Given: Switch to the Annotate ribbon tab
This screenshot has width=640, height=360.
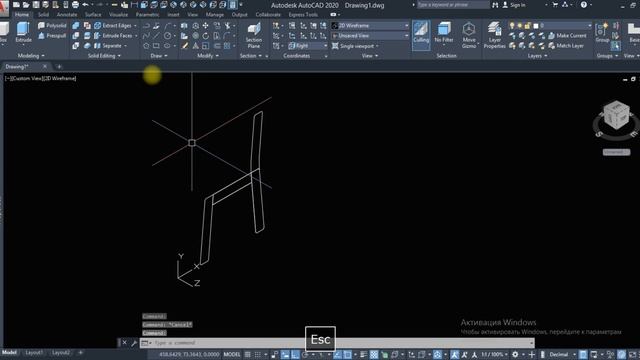Looking at the screenshot, I should click(67, 14).
